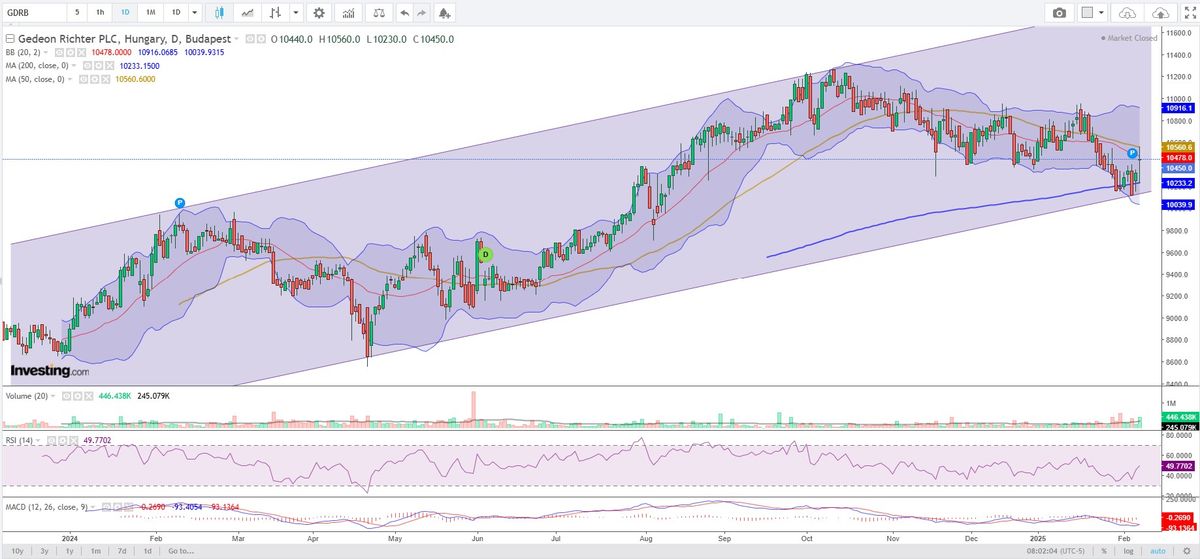
Task: Select the candlestick chart style icon
Action: [221, 12]
